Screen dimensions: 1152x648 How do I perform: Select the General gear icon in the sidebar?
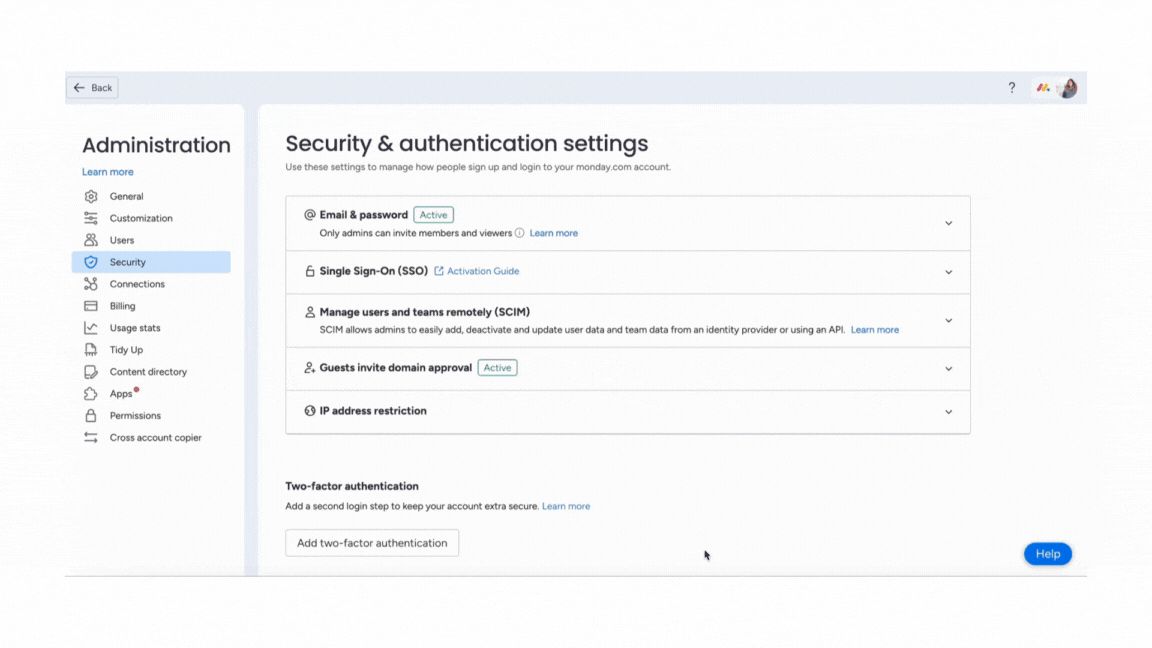pyautogui.click(x=89, y=196)
